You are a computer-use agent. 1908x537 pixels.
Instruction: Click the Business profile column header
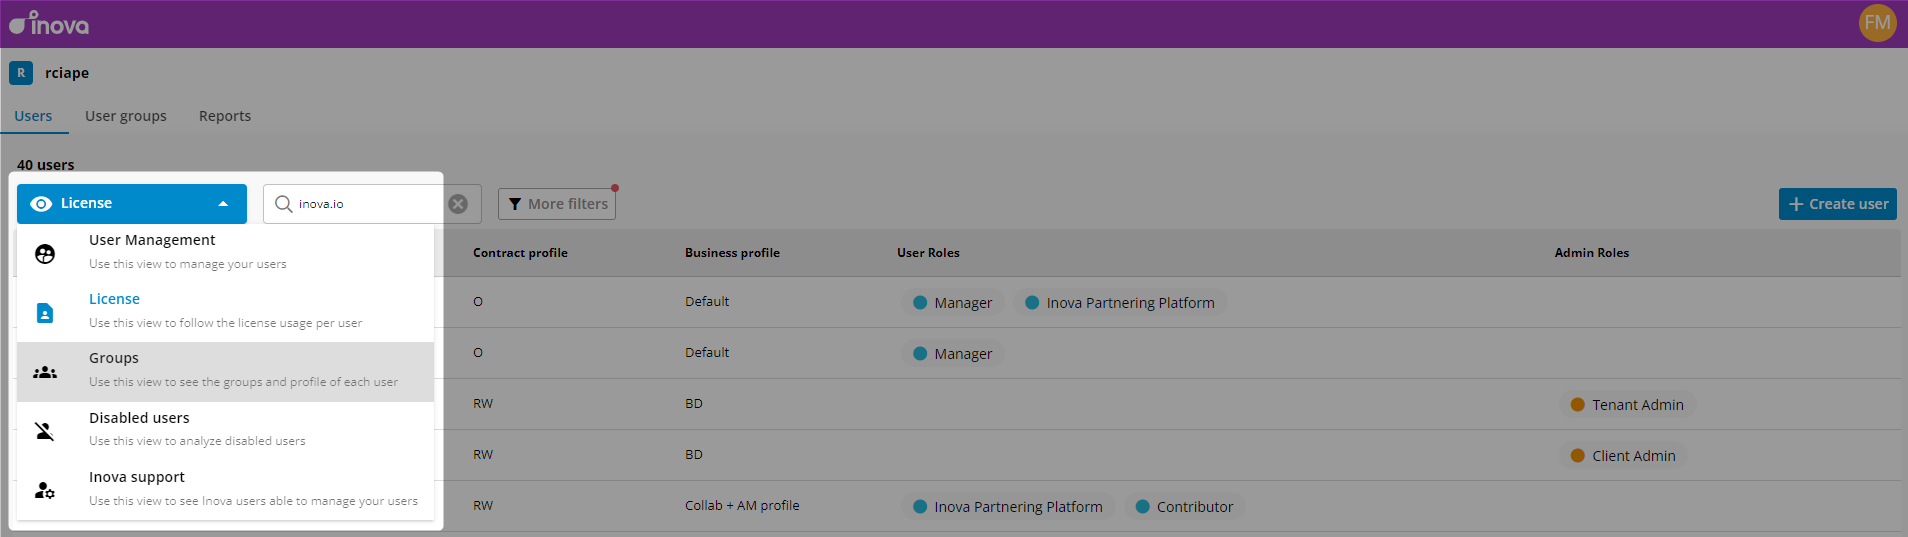732,253
